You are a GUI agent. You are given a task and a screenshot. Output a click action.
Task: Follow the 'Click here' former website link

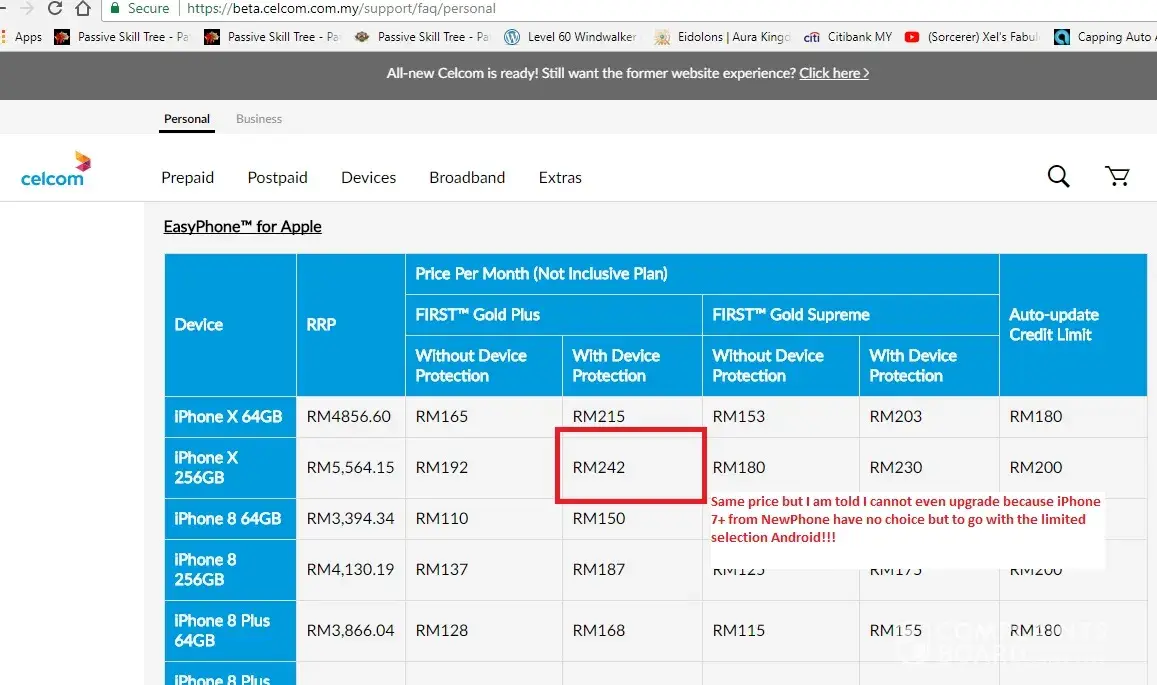coord(834,73)
